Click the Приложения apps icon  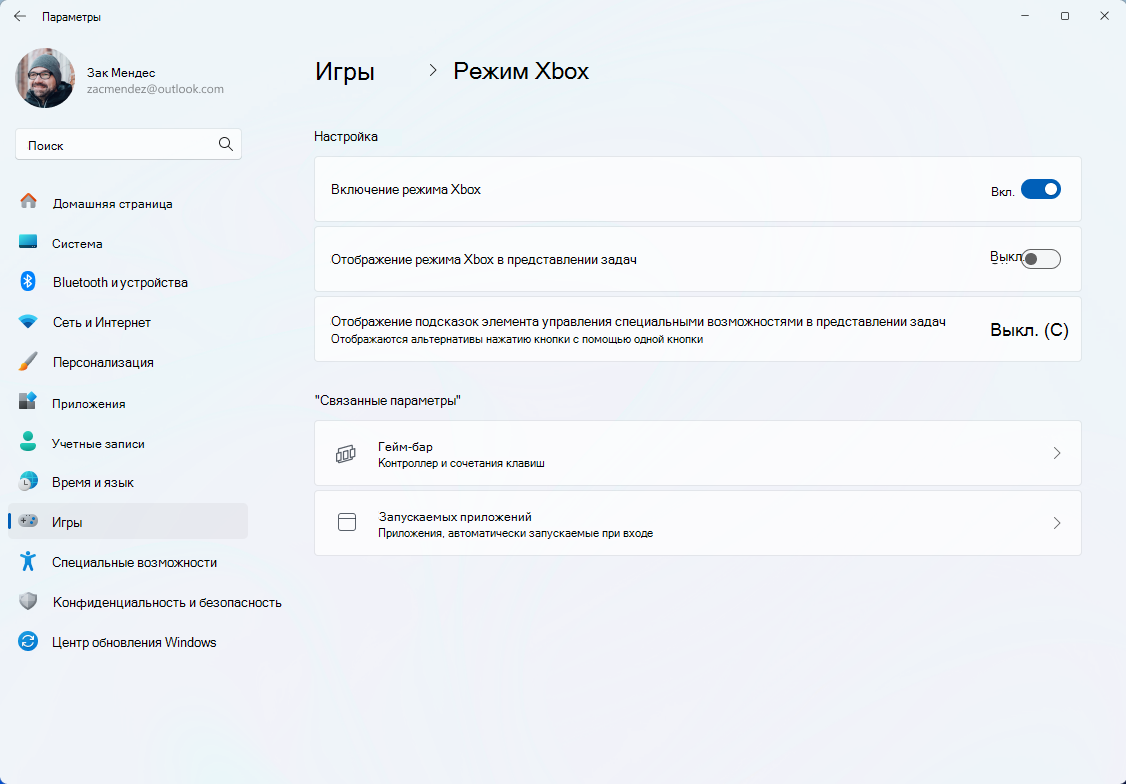tap(28, 401)
